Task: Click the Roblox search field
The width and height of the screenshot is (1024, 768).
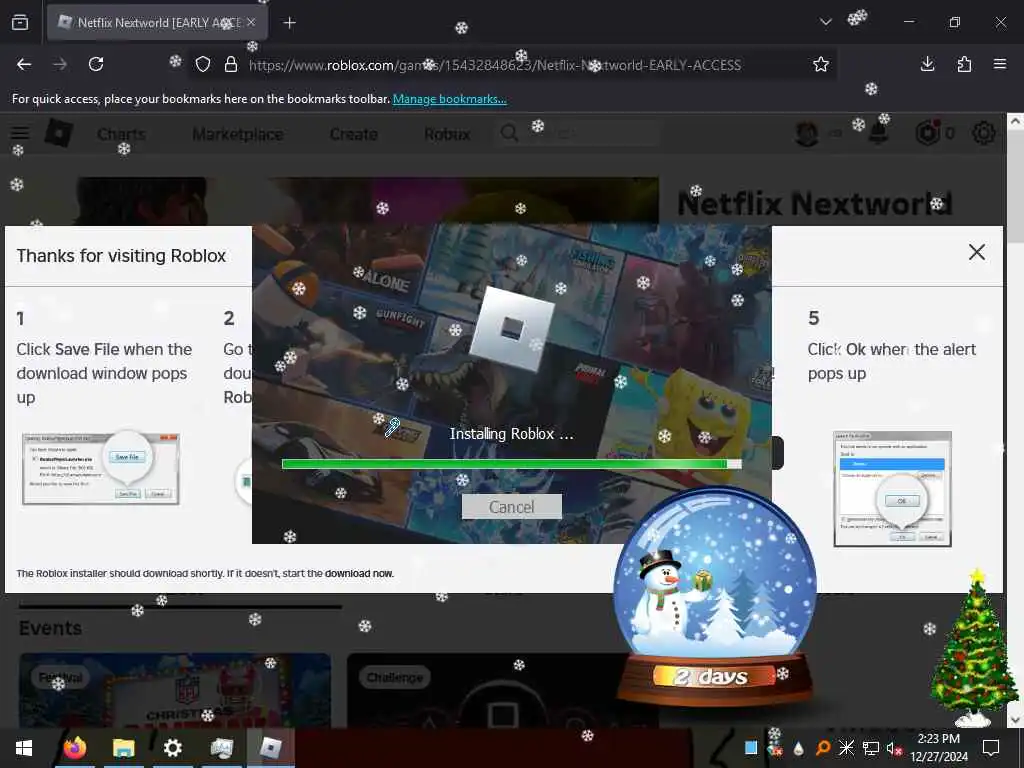Action: pyautogui.click(x=579, y=134)
